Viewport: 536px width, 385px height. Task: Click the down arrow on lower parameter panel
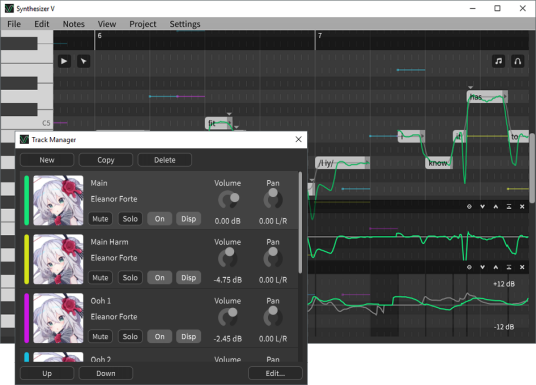[482, 267]
